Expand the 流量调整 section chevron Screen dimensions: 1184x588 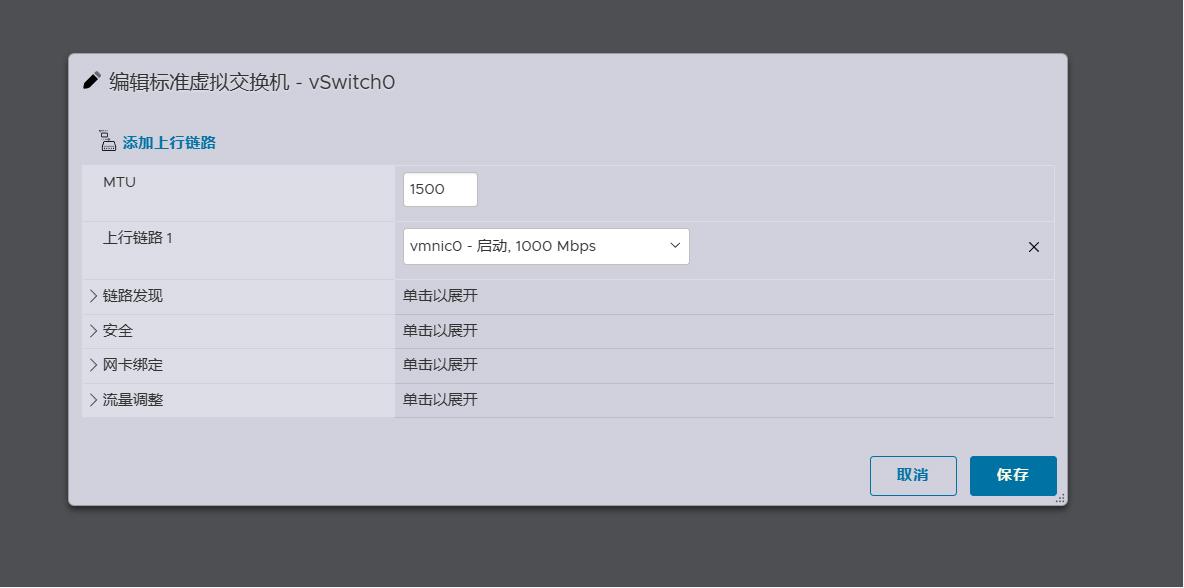[94, 400]
